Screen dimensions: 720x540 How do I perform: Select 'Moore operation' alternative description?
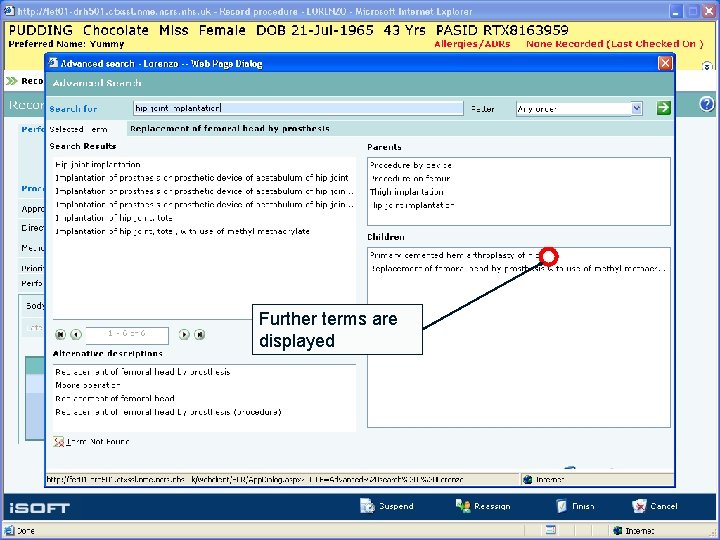(88, 385)
